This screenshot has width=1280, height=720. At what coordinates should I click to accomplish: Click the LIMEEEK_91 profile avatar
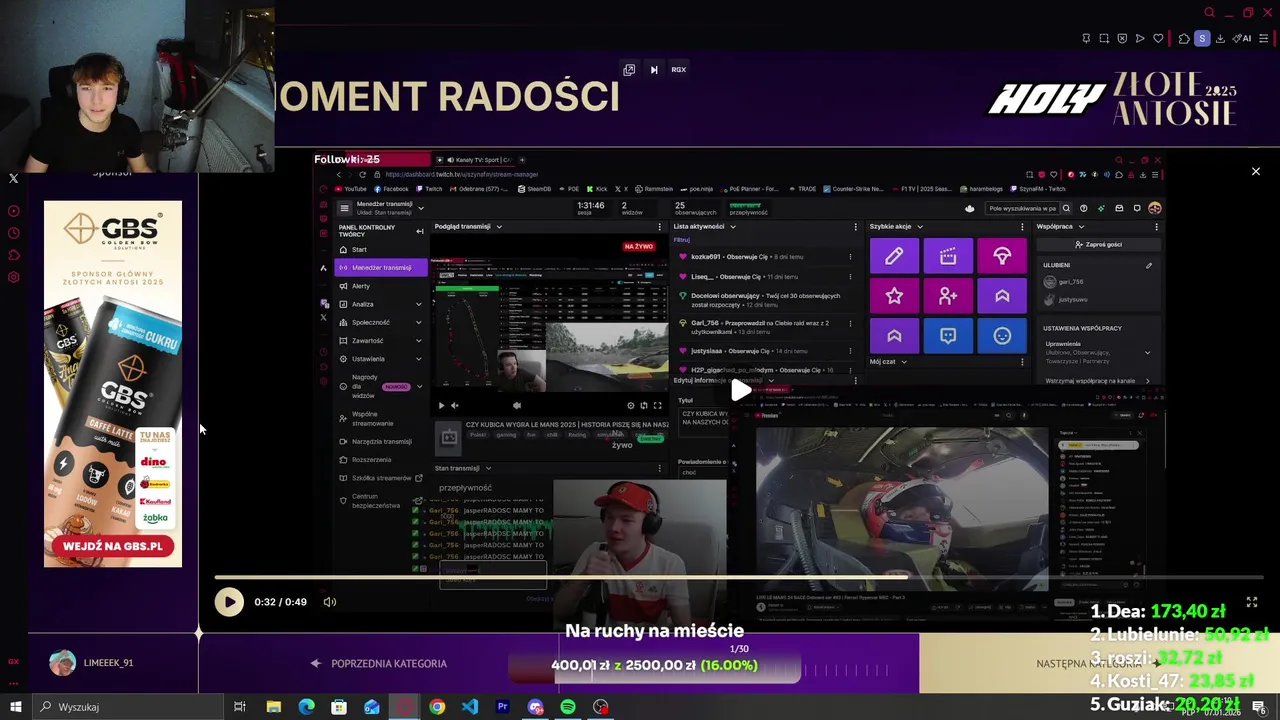pos(63,663)
